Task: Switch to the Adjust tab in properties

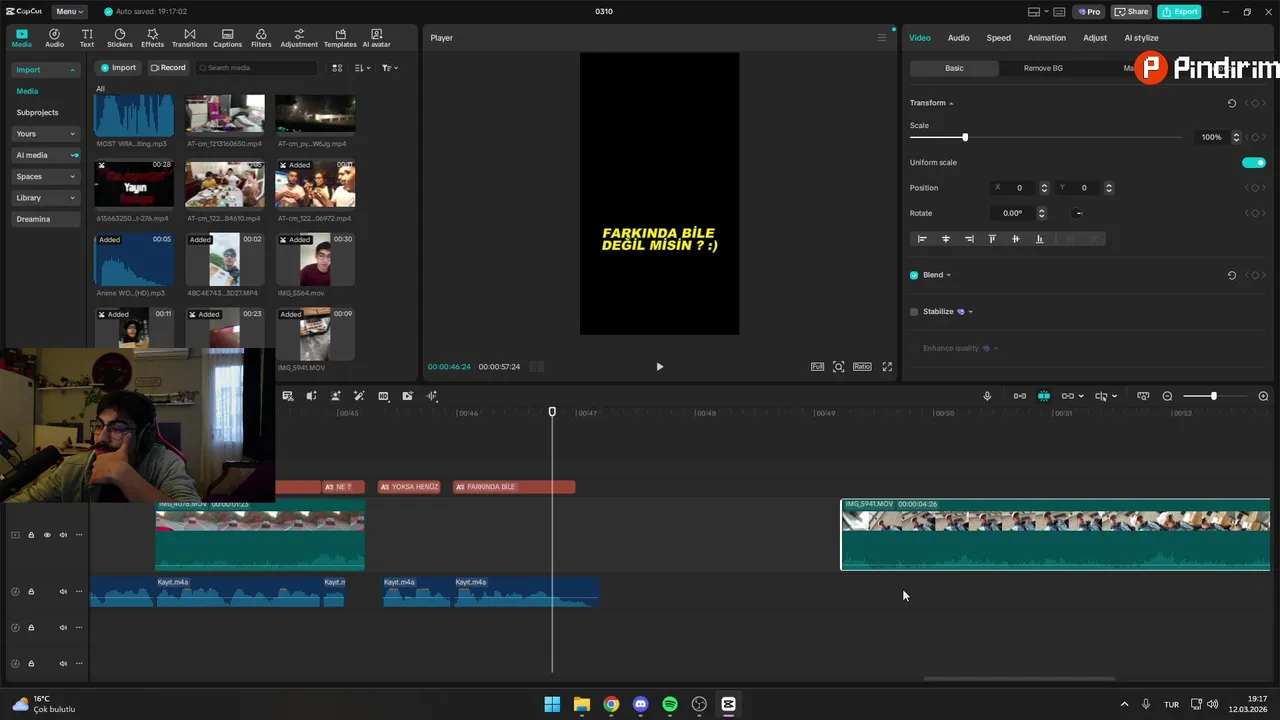Action: [x=1095, y=38]
